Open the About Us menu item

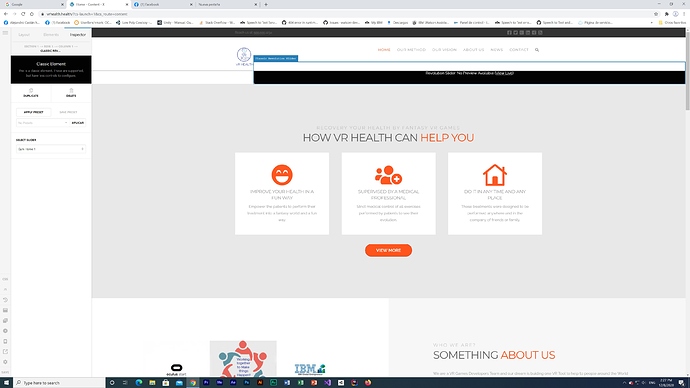(x=473, y=50)
